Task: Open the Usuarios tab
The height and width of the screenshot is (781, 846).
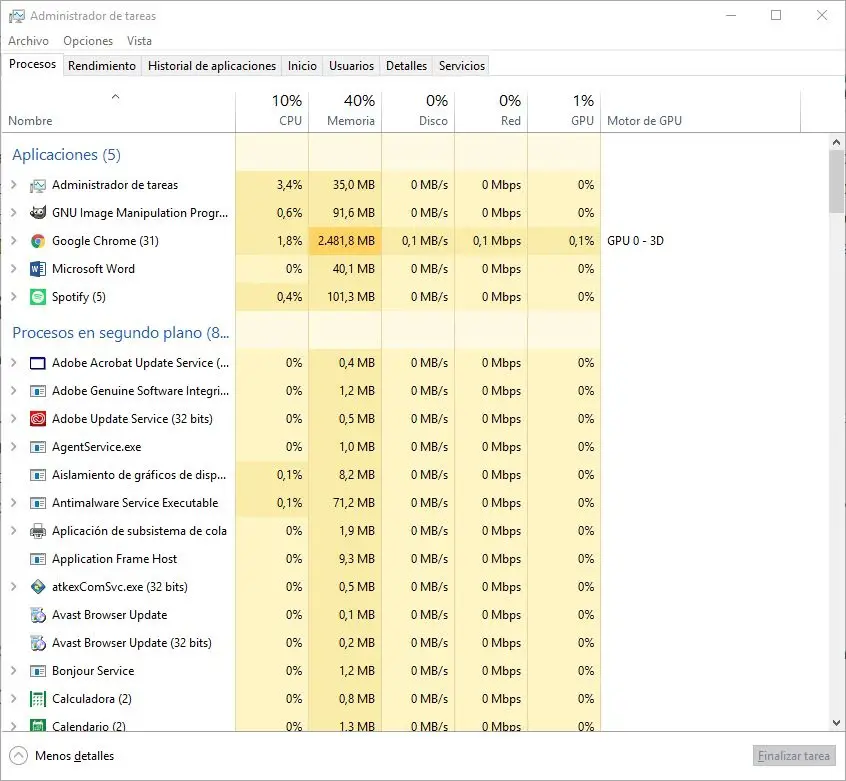Action: pos(351,66)
